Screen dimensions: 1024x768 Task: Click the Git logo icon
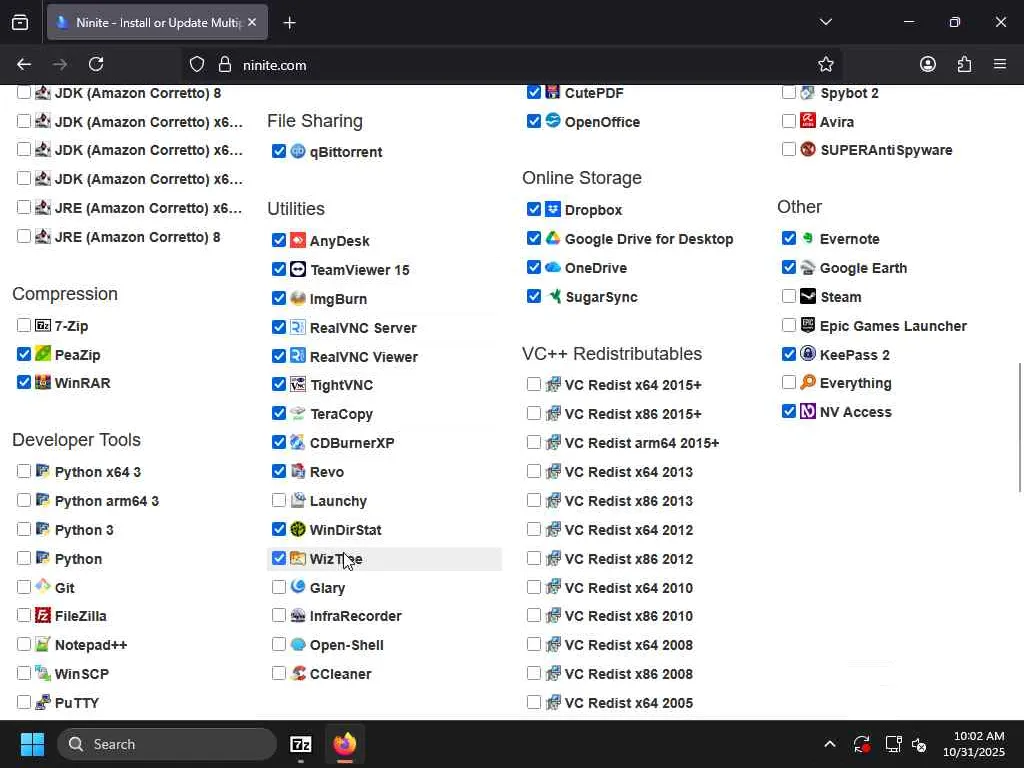(43, 586)
